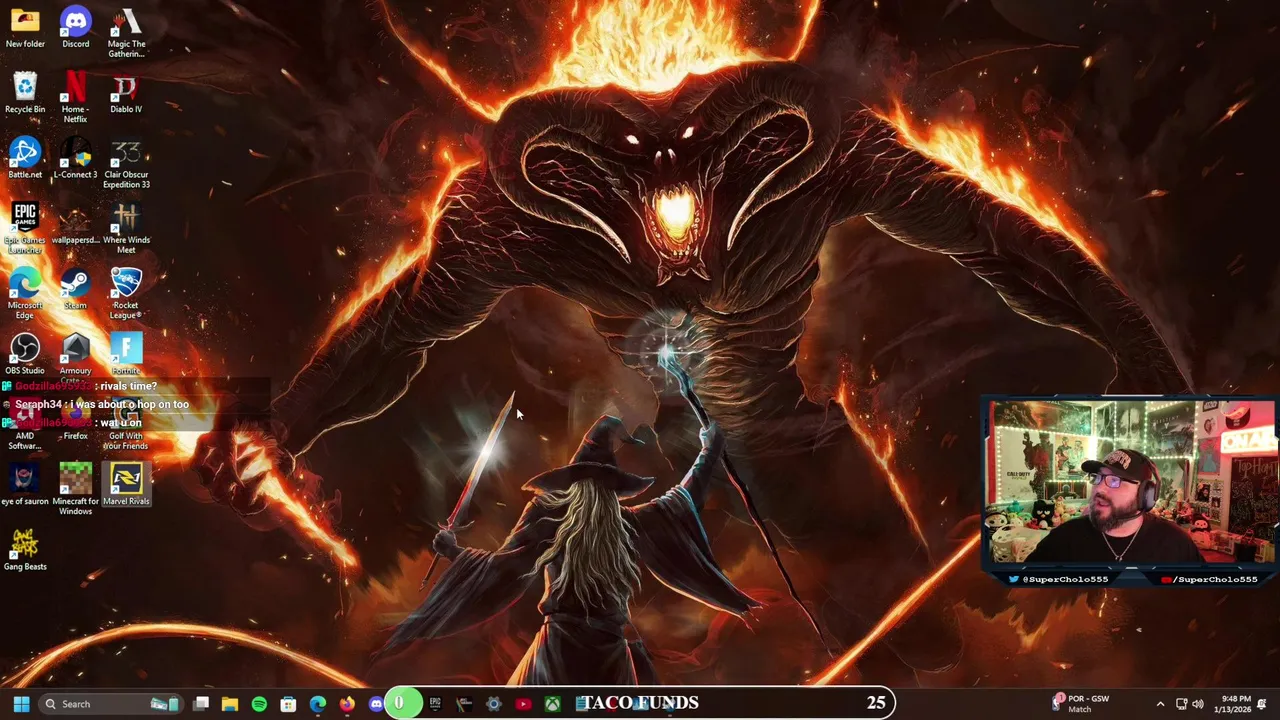Open Spotify from the taskbar
This screenshot has width=1280, height=720.
pyautogui.click(x=259, y=704)
